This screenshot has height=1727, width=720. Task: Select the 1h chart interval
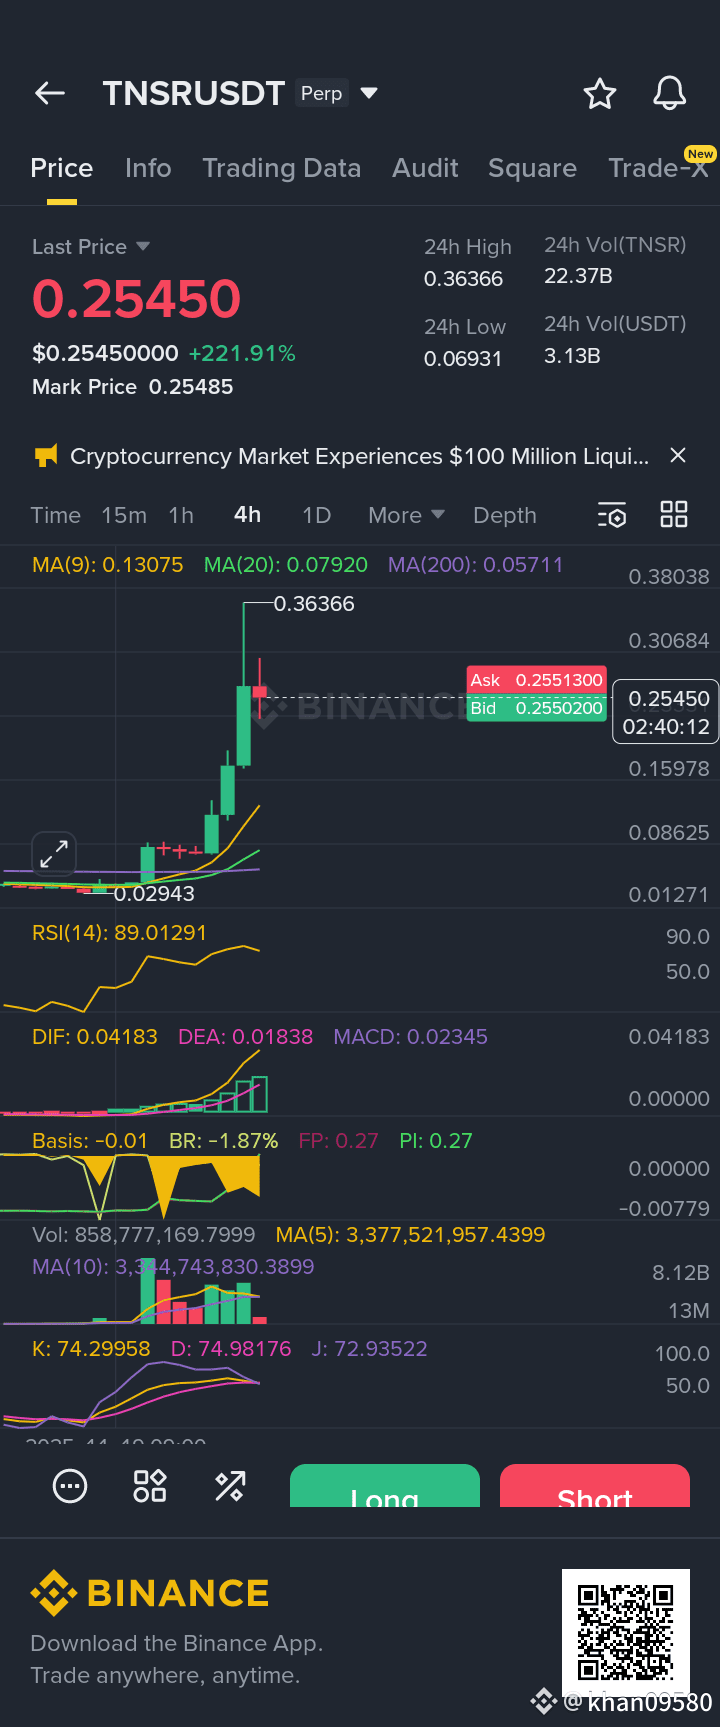[x=181, y=515]
